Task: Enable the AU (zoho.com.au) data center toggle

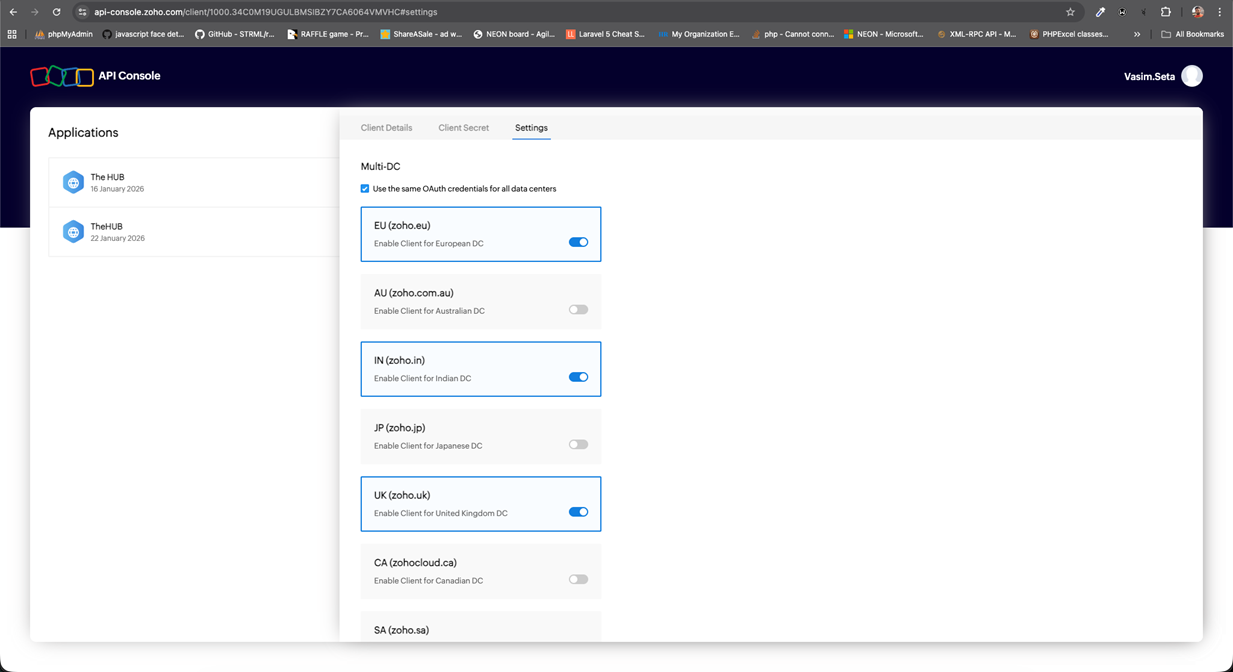Action: [578, 310]
